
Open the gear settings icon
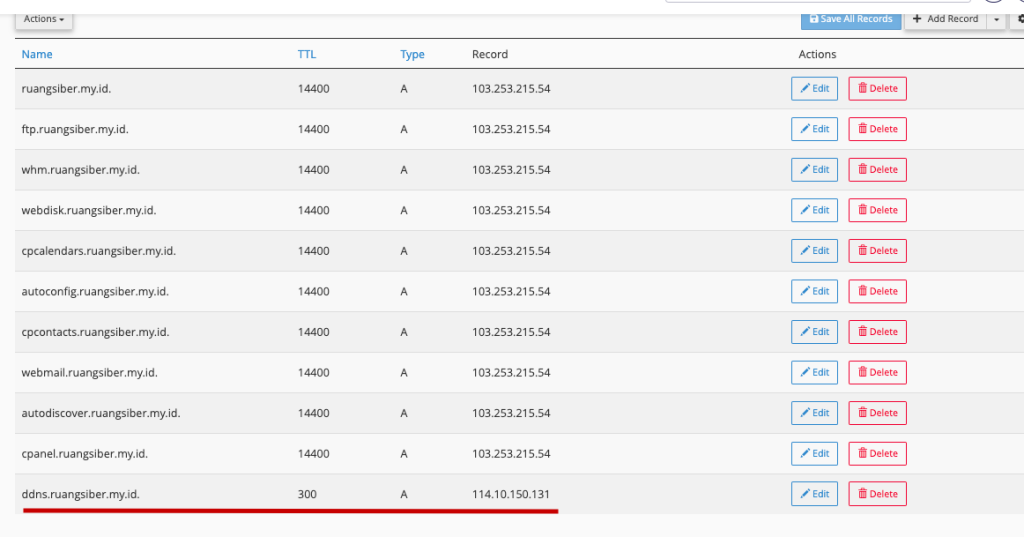[1018, 18]
